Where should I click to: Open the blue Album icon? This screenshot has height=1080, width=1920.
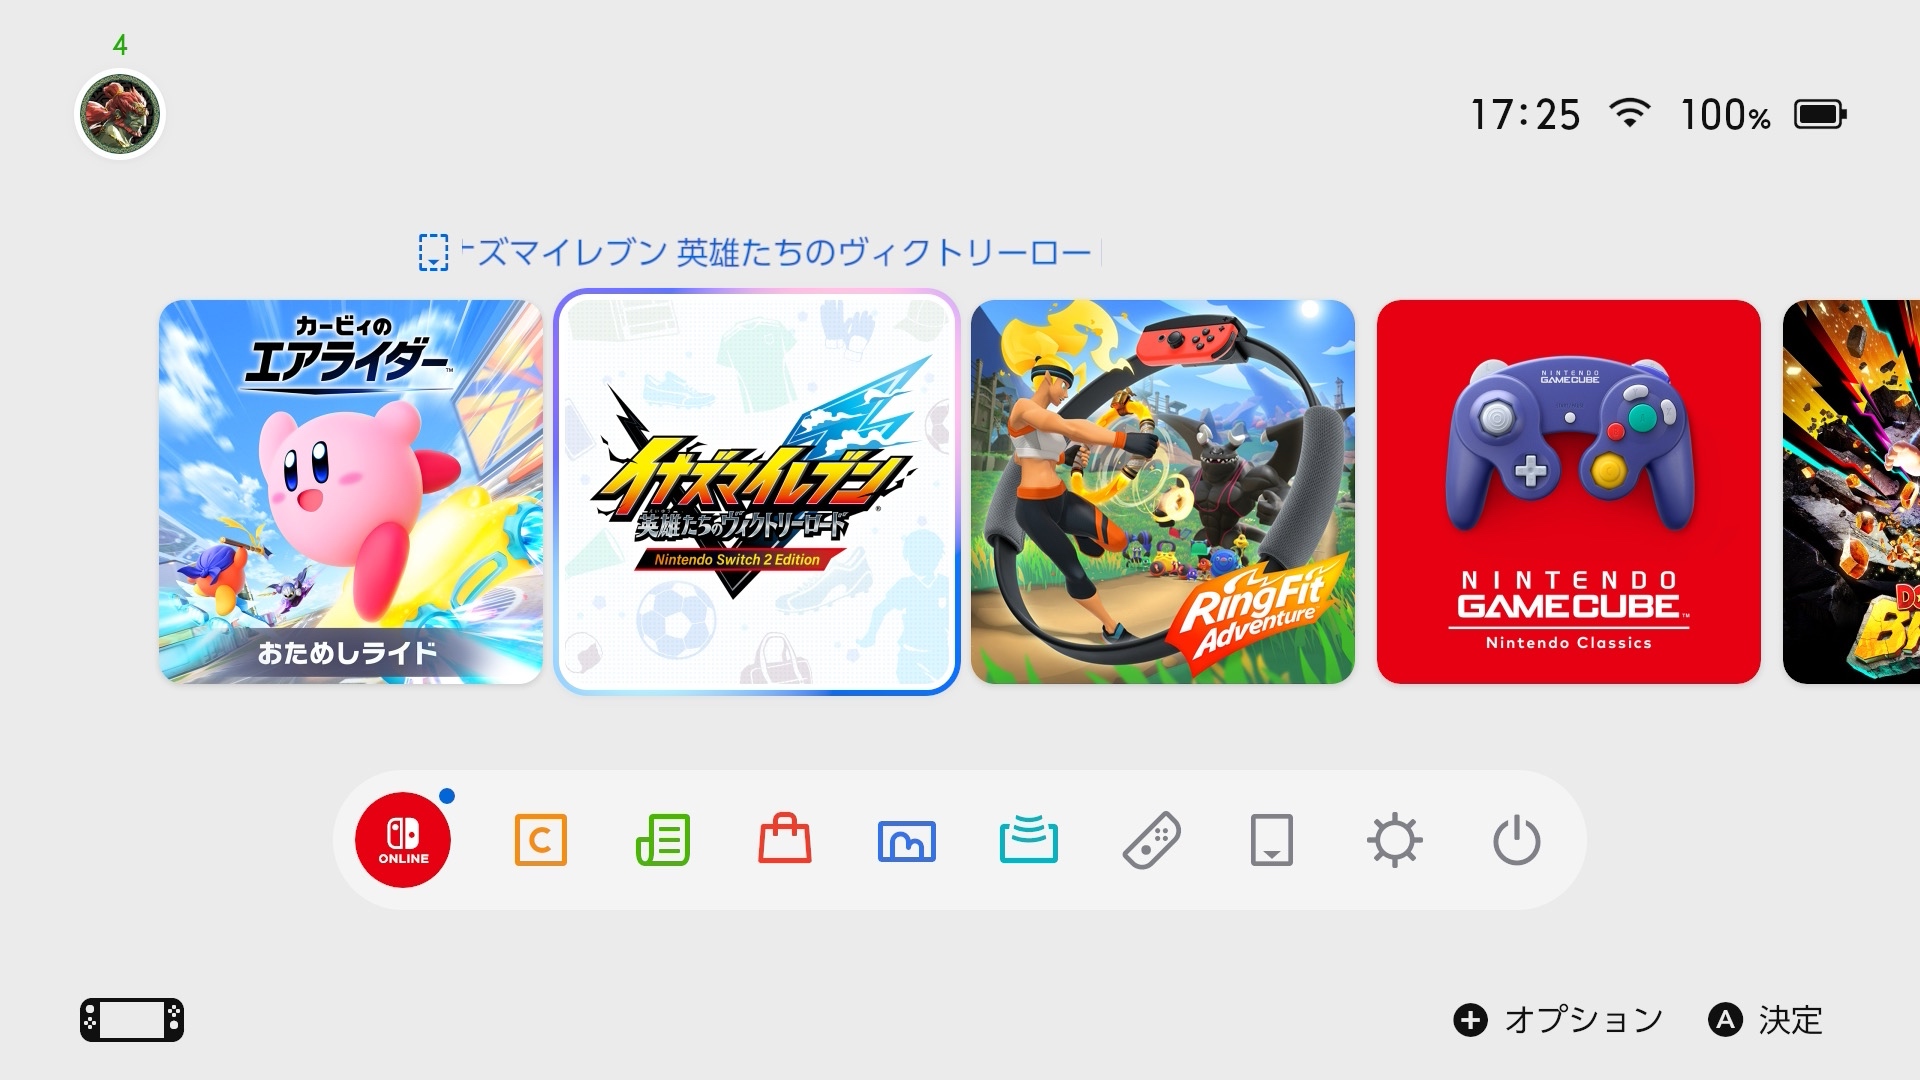[907, 841]
